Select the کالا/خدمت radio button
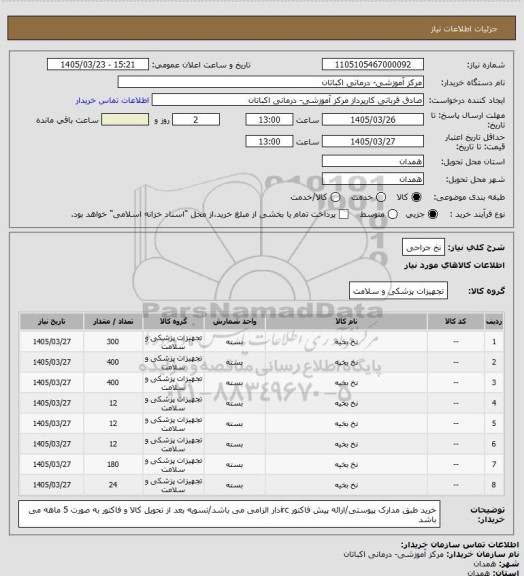This screenshot has width=524, height=576. [x=335, y=197]
